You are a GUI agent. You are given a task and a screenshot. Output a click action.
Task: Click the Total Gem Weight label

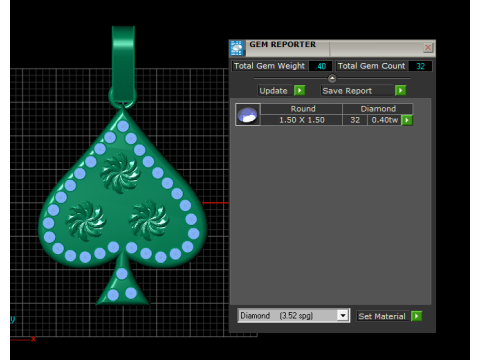(x=269, y=66)
